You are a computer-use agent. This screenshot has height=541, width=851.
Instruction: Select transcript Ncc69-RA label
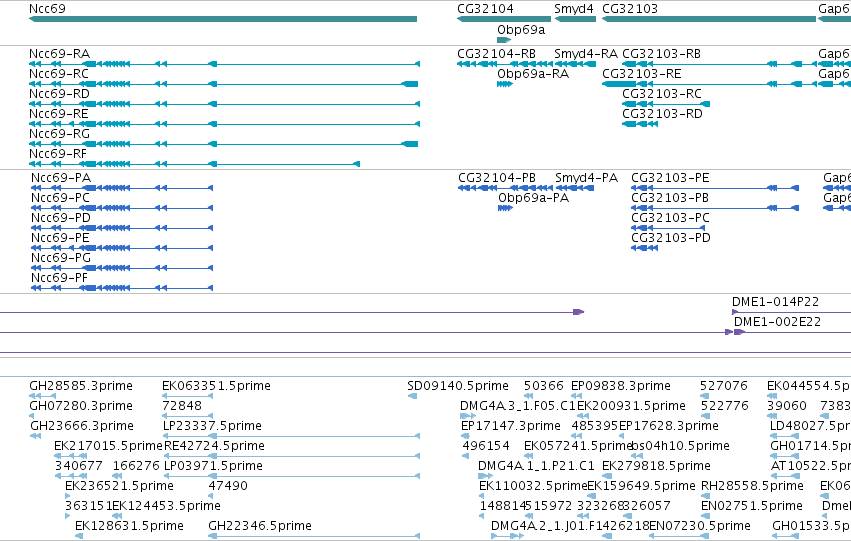59,54
